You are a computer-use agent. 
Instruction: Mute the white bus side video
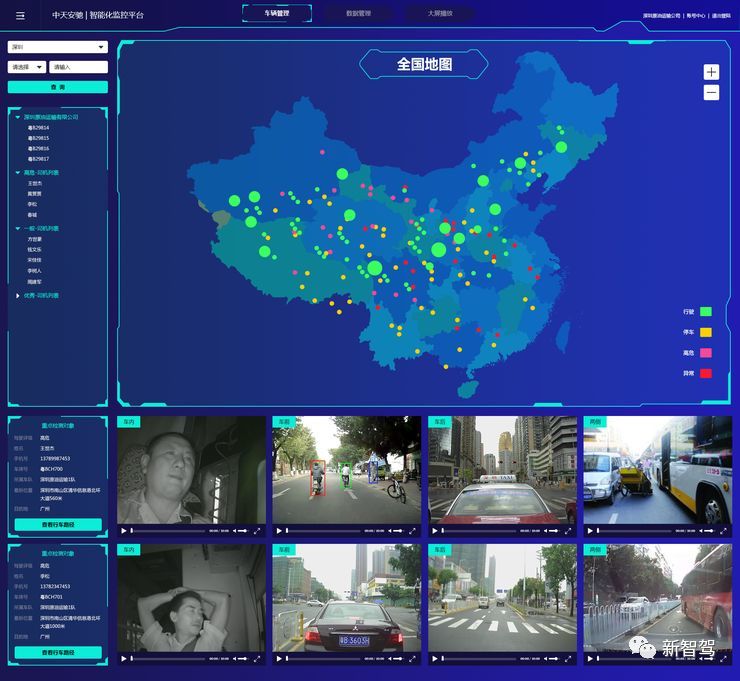point(701,531)
